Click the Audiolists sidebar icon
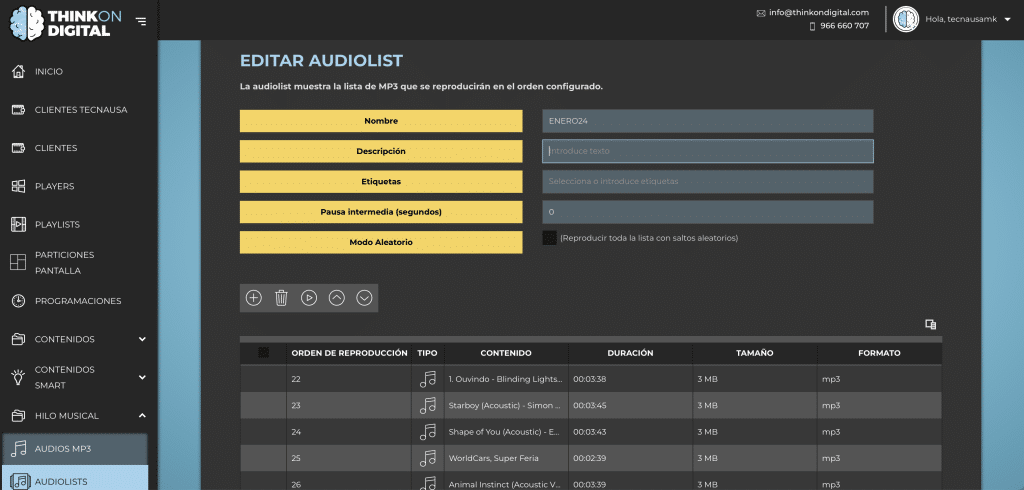Image resolution: width=1024 pixels, height=490 pixels. click(x=20, y=482)
